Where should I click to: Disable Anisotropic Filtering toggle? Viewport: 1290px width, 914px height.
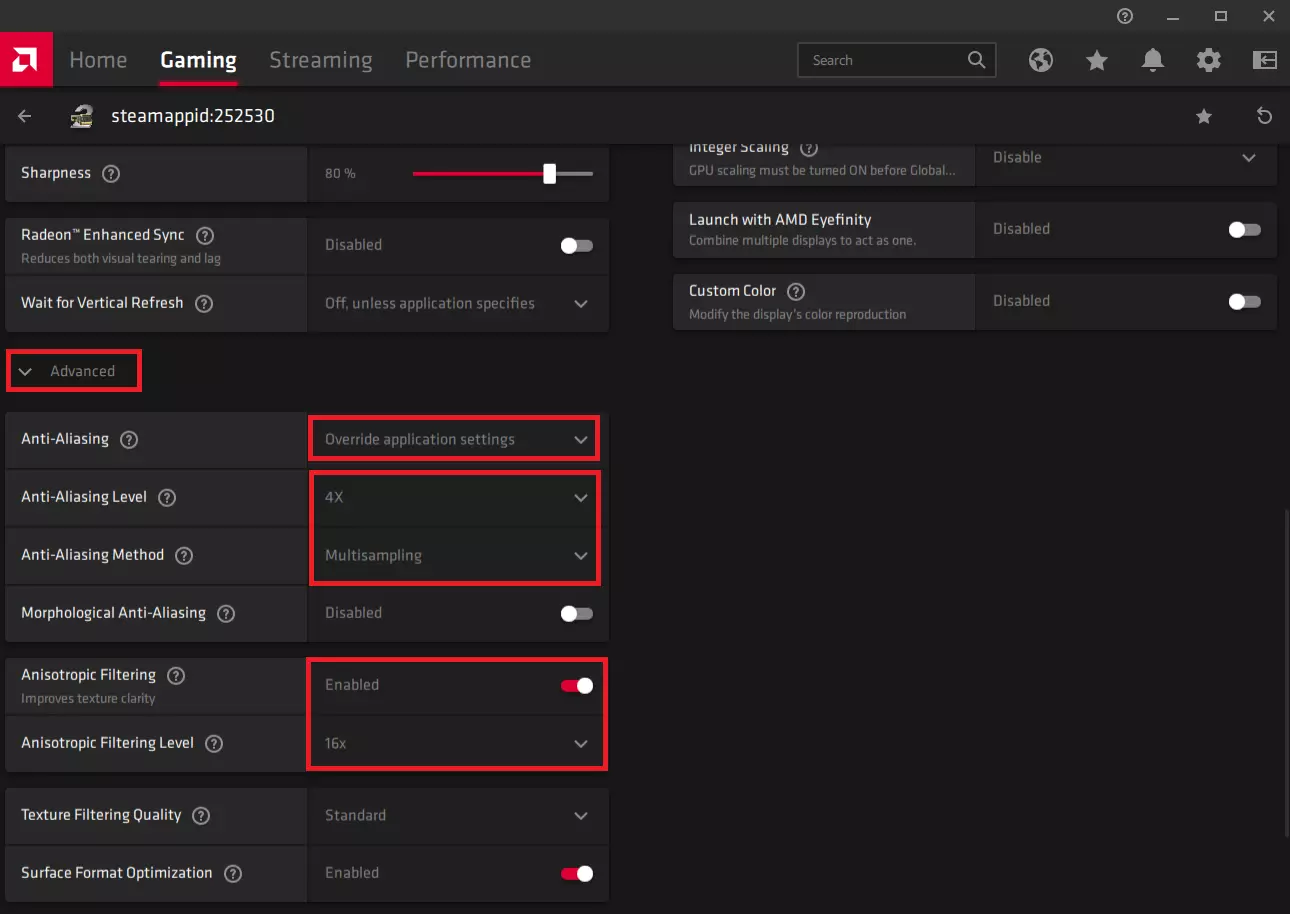tap(577, 685)
